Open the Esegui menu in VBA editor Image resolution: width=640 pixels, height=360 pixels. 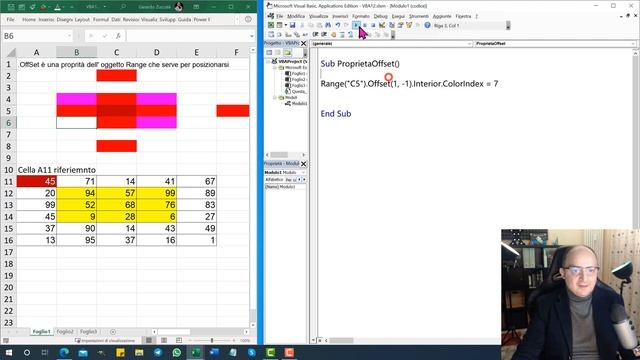pos(398,16)
